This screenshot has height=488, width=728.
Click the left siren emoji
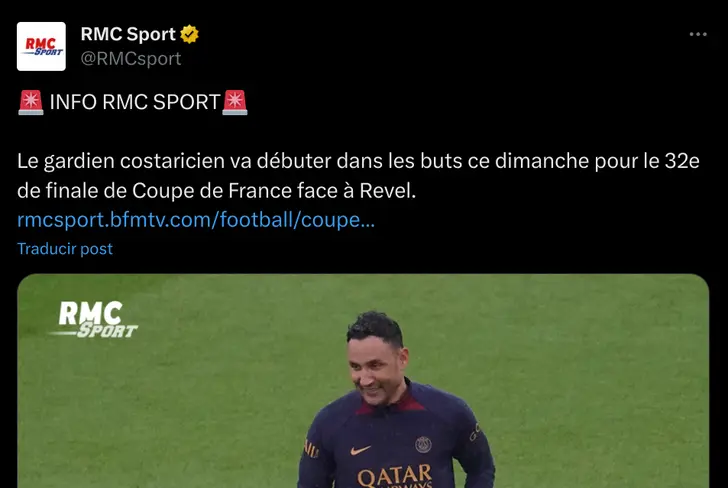(31, 102)
